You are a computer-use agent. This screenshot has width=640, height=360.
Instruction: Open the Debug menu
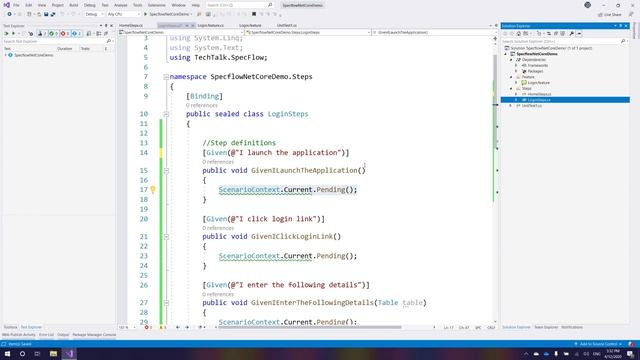click(89, 5)
